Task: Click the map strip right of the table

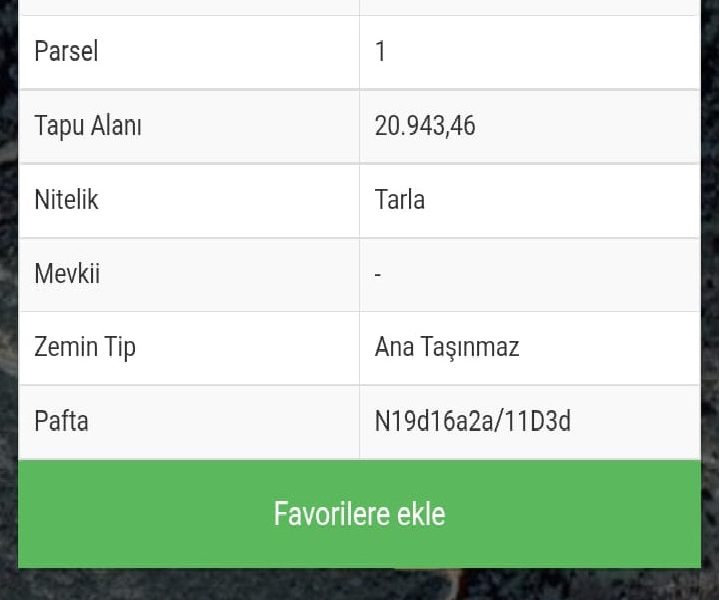Action: click(x=710, y=250)
